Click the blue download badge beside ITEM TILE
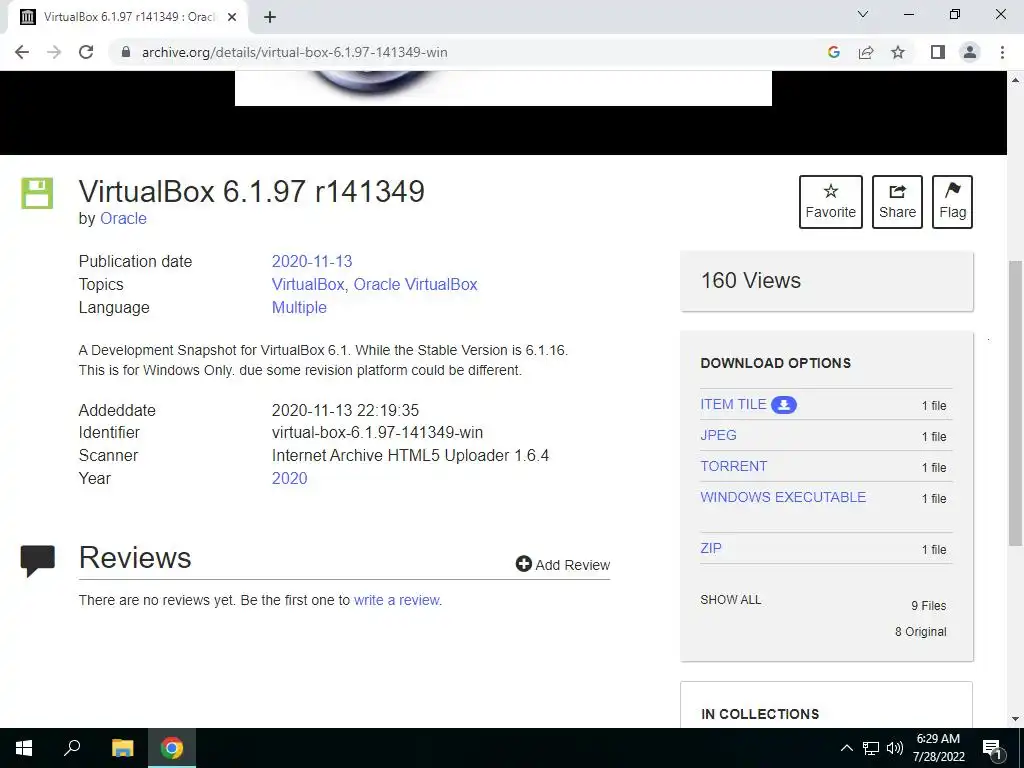The height and width of the screenshot is (768, 1024). coord(784,405)
